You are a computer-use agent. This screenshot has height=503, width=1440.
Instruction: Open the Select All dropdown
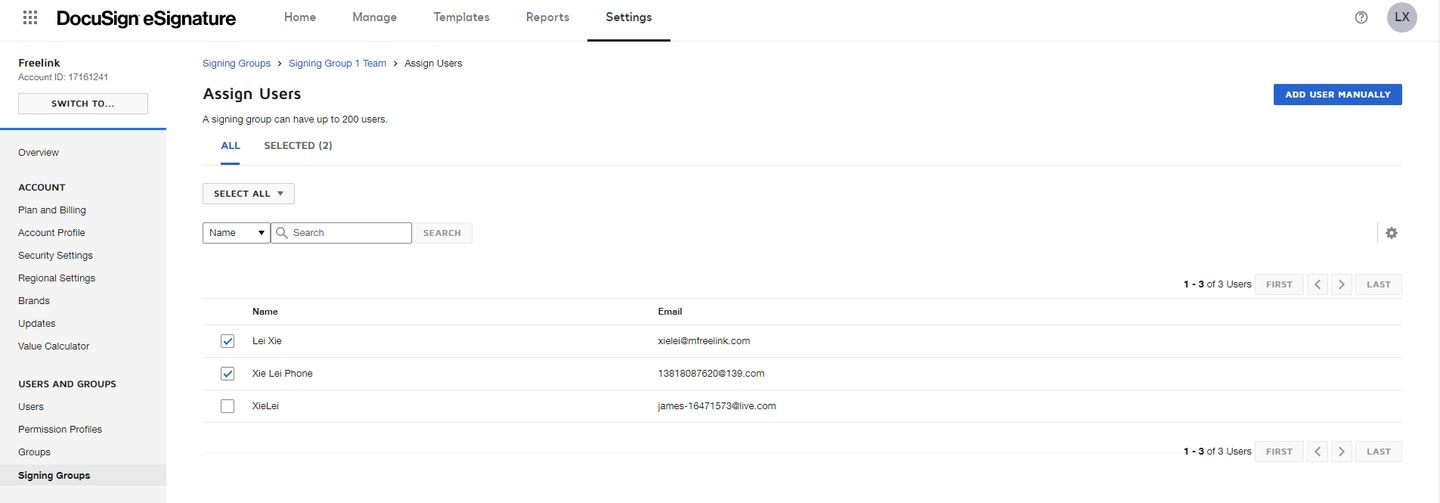pos(248,194)
